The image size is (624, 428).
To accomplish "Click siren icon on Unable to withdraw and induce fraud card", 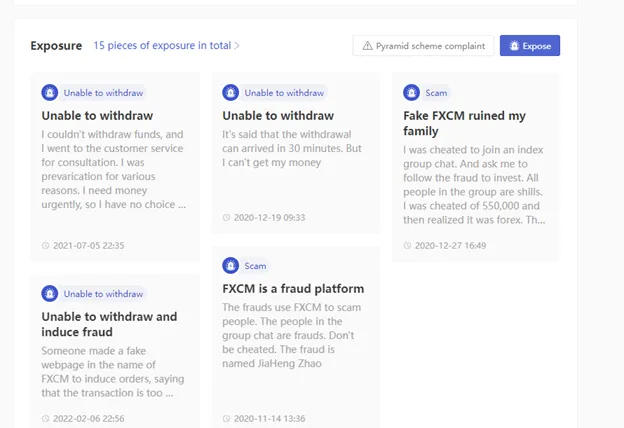I will tap(50, 293).
